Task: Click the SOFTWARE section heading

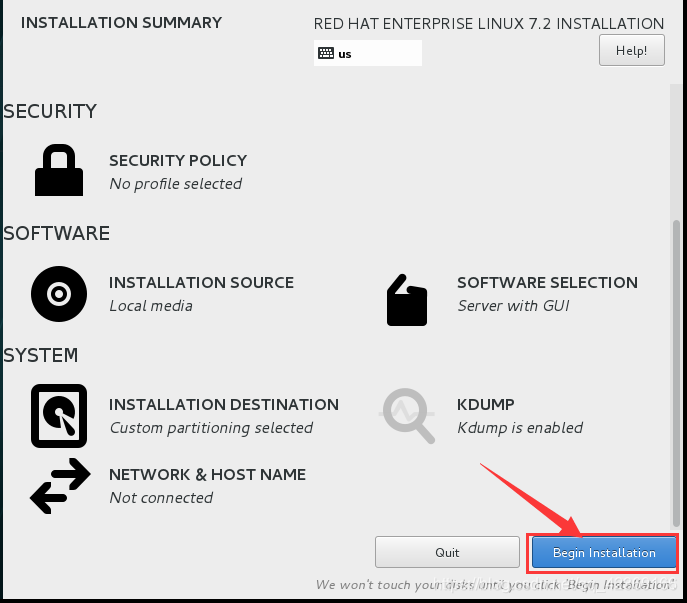Action: coord(57,233)
